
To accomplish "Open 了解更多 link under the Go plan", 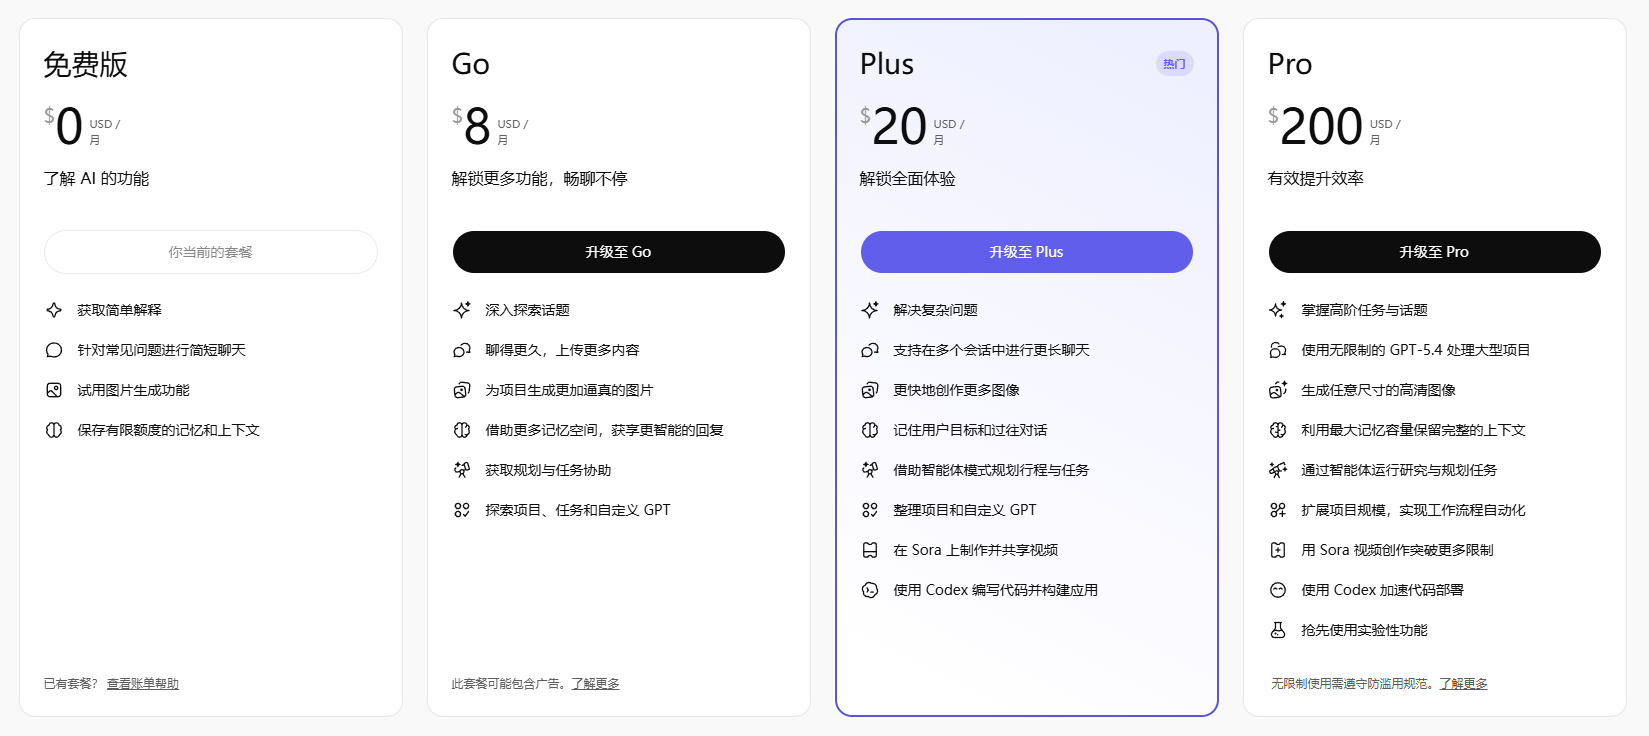I will click(x=595, y=684).
